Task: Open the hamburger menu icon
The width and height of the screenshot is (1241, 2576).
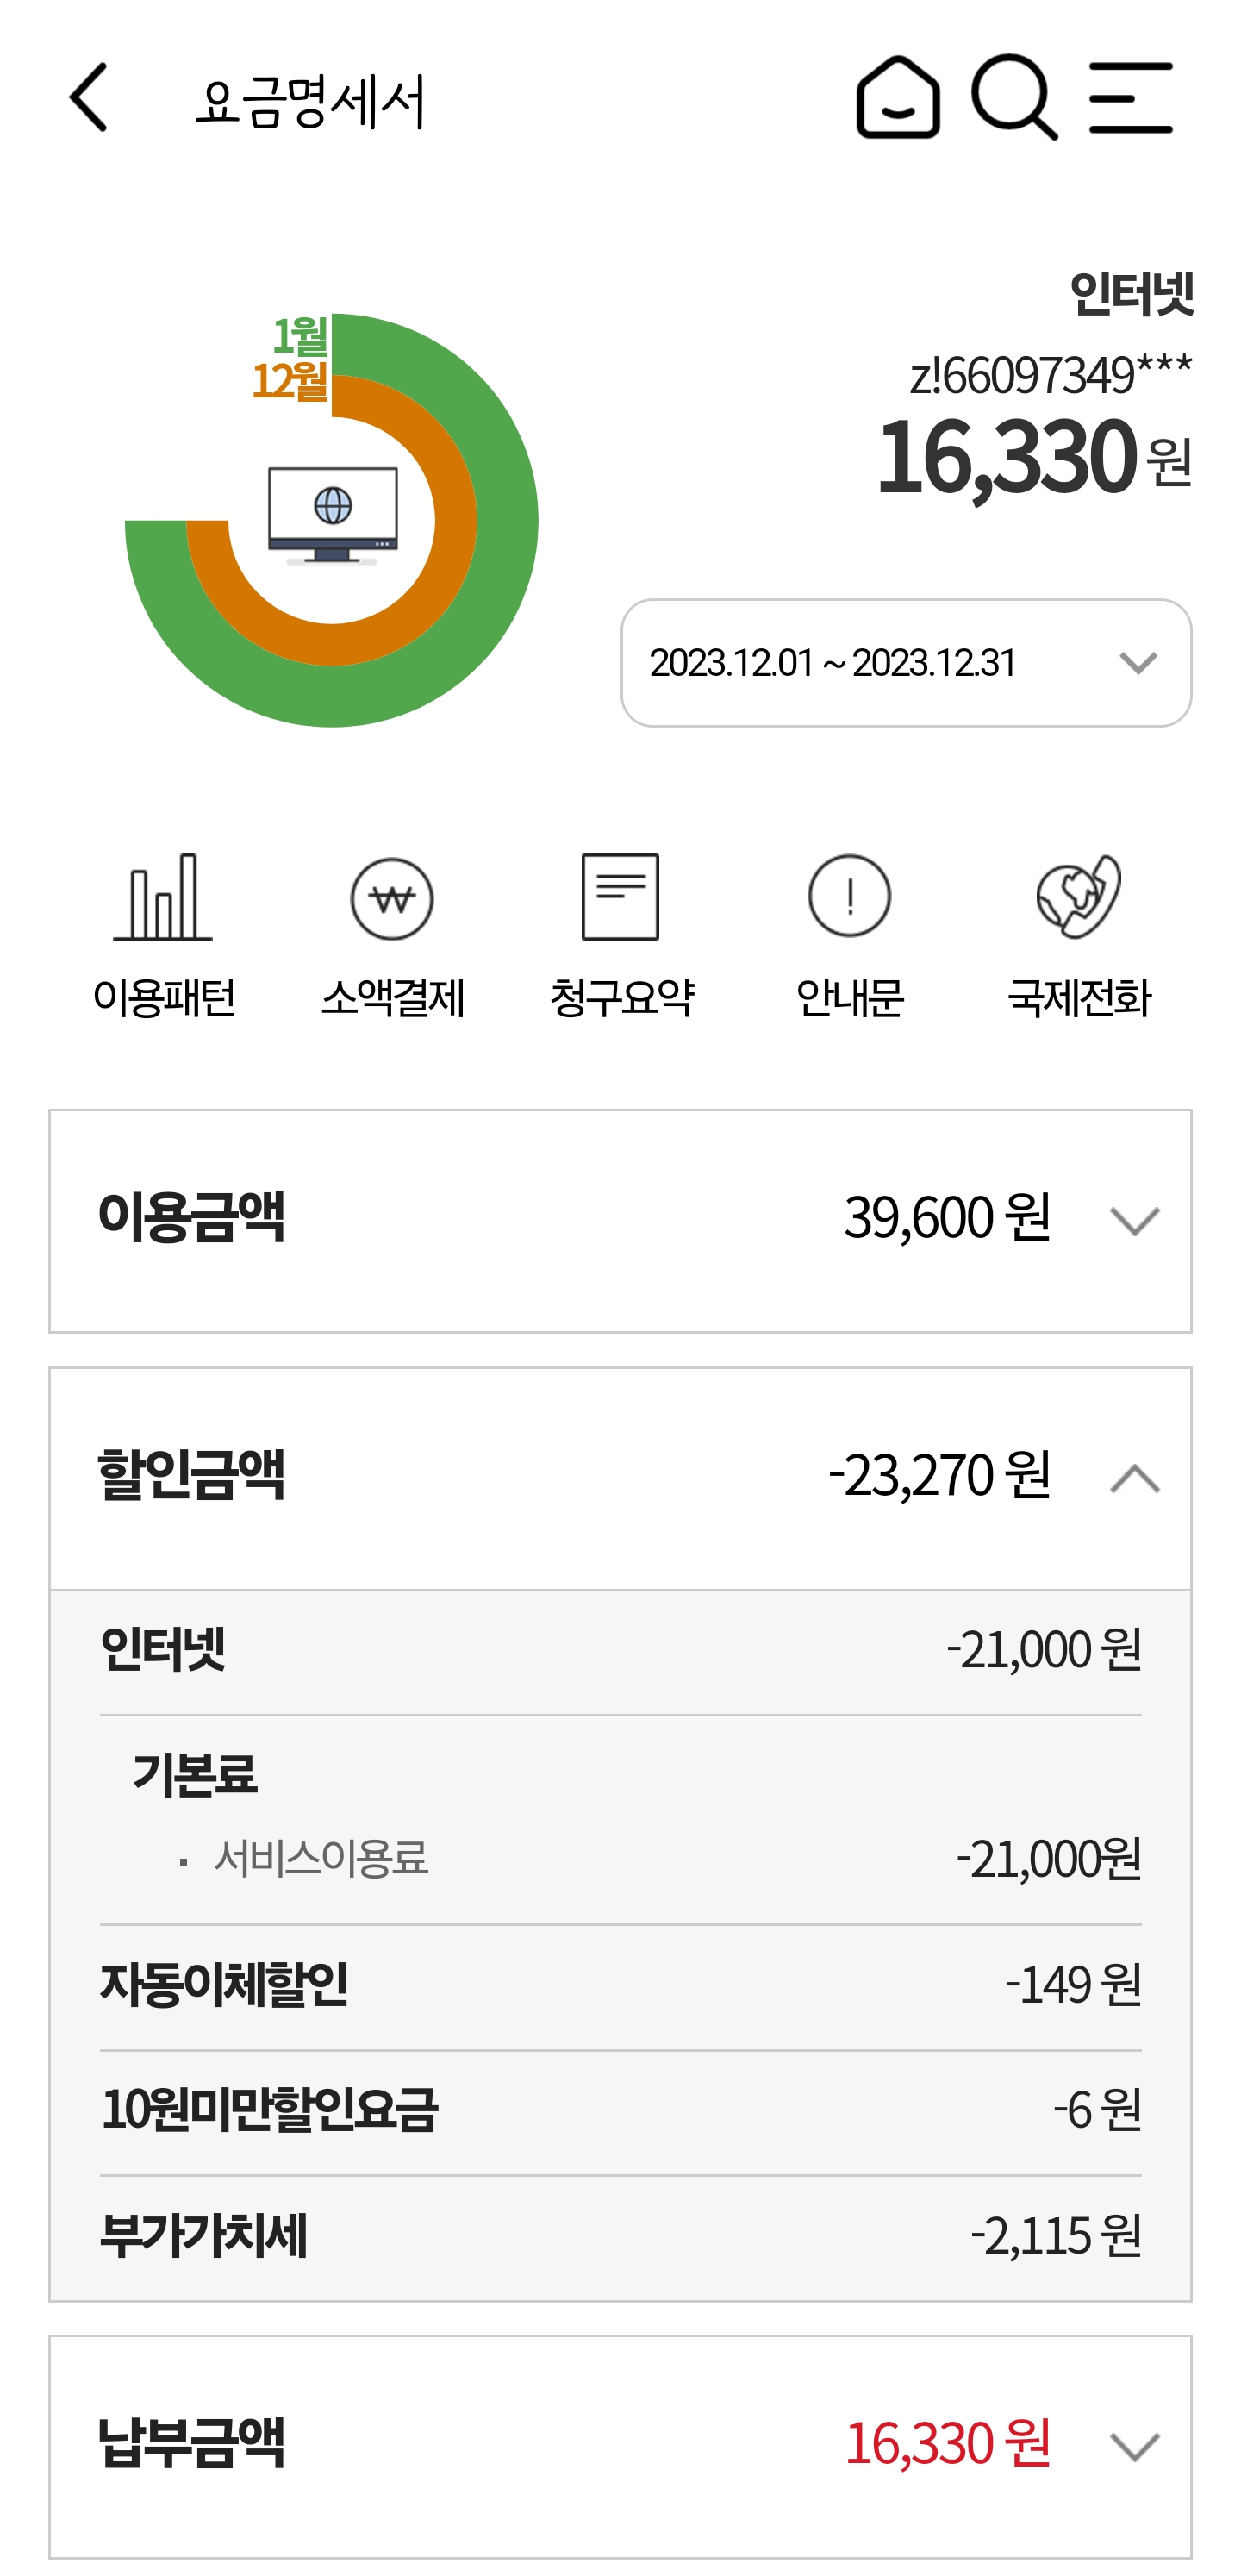Action: click(x=1130, y=98)
